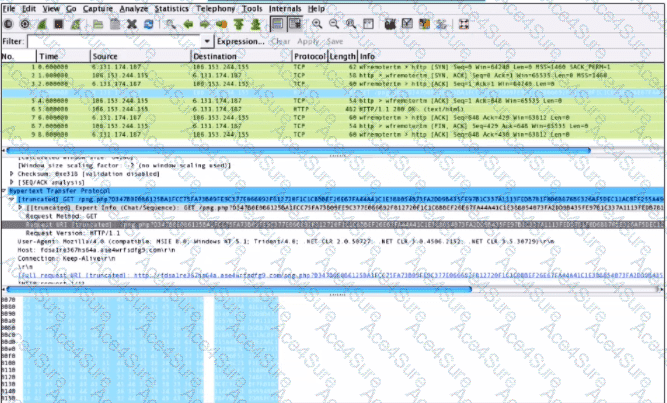This screenshot has width=667, height=403.
Task: Open the Filter history dropdown arrow
Action: pos(208,42)
